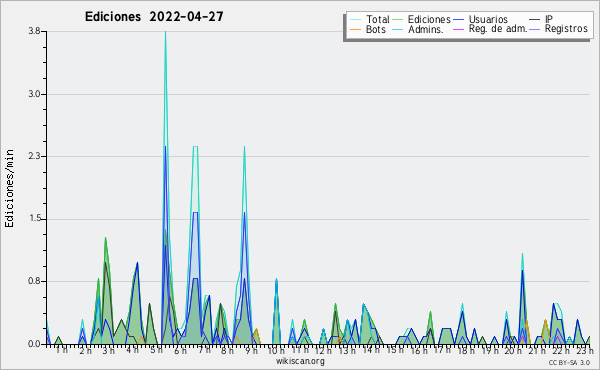Click the '1 h' x-axis label

[62, 349]
